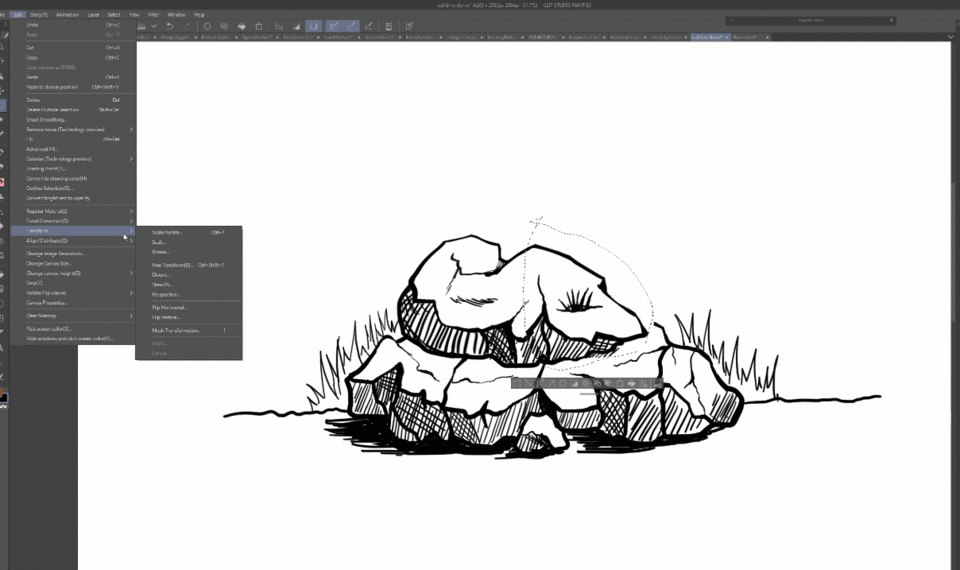Toggle Snap to Ruler icon in command bar
Screen dimensions: 960x570
pos(334,26)
